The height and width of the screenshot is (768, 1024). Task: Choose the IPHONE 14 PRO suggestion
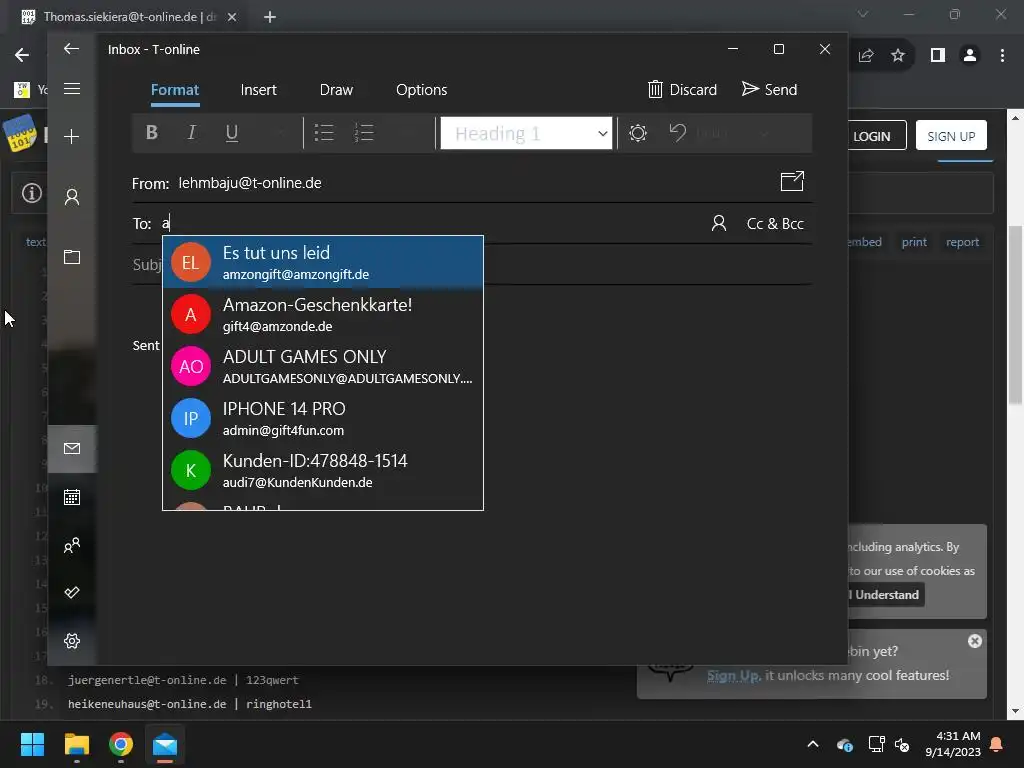click(323, 418)
